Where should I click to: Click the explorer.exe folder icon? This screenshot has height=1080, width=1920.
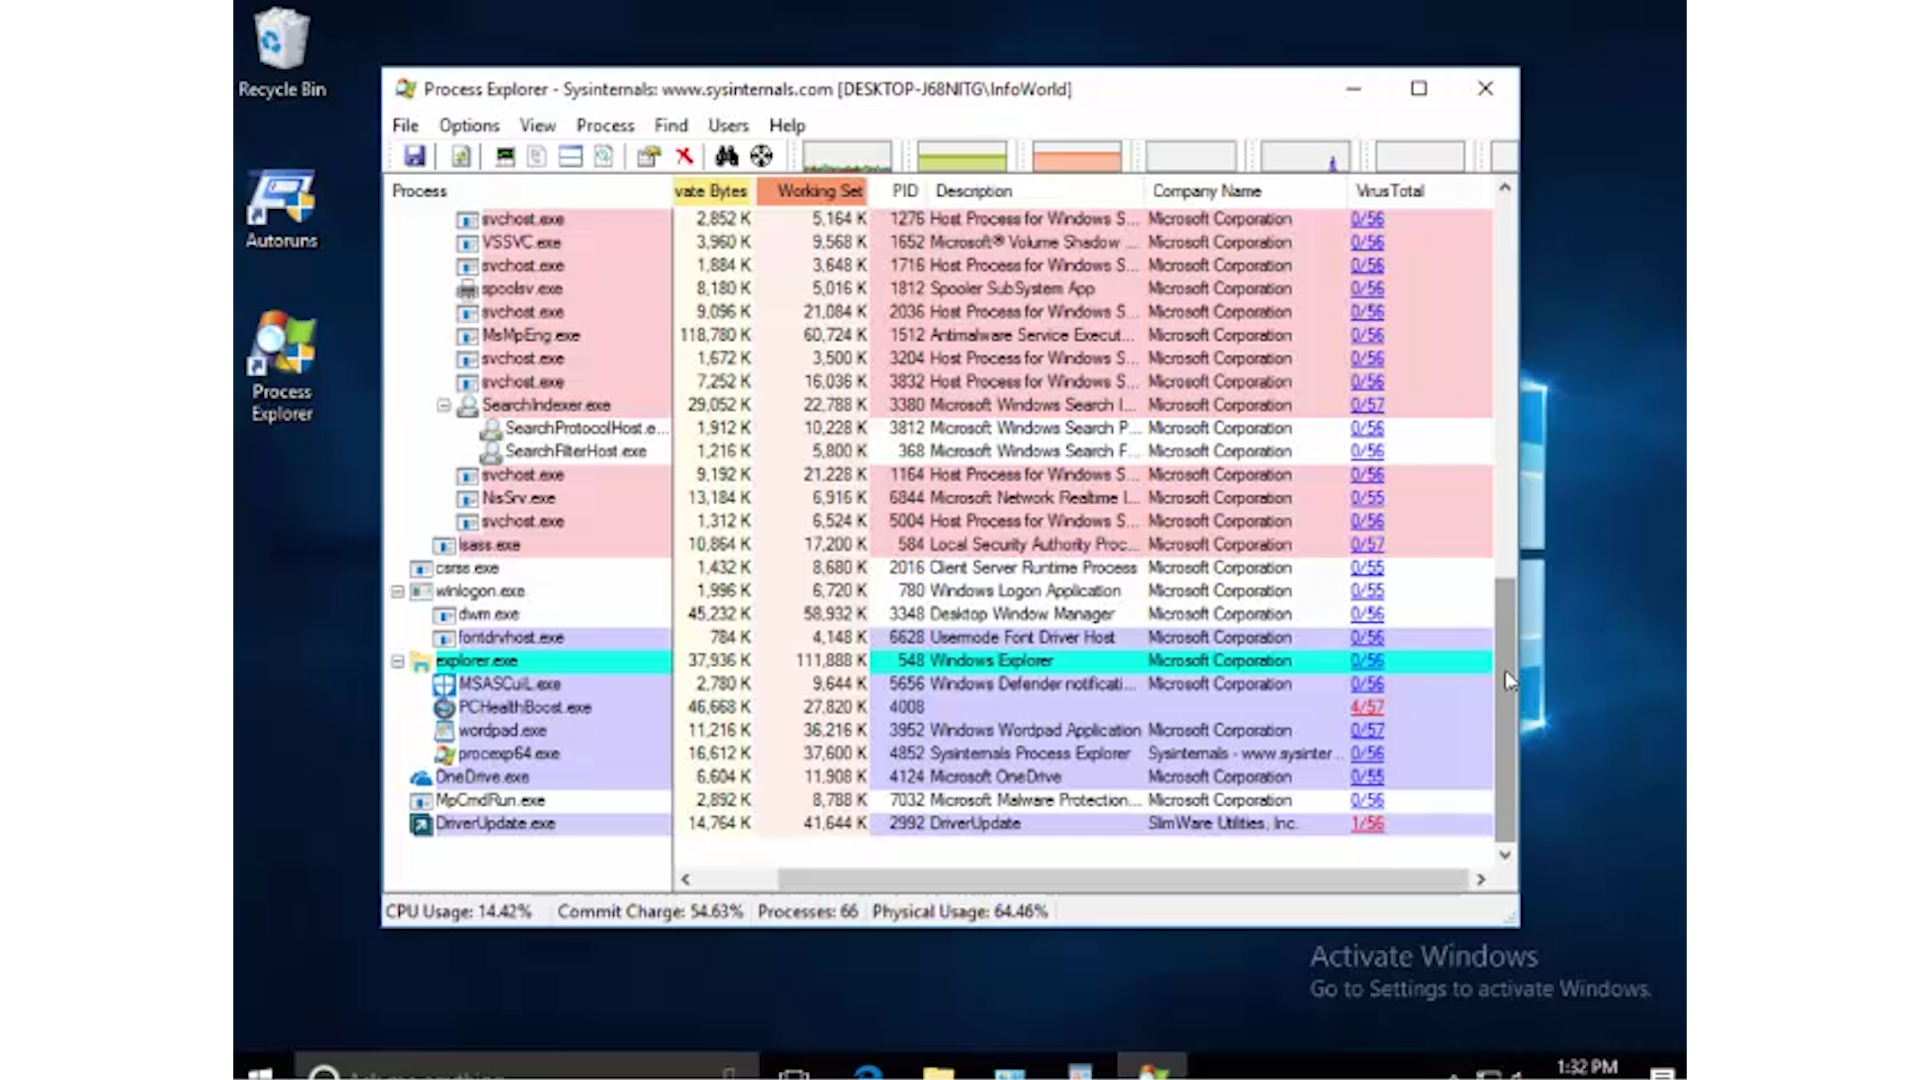click(421, 661)
